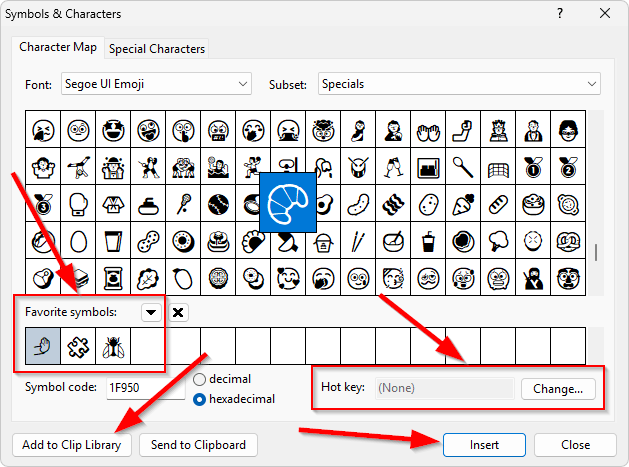The image size is (629, 467).
Task: Select the cut of meat emoji
Action: click(43, 278)
